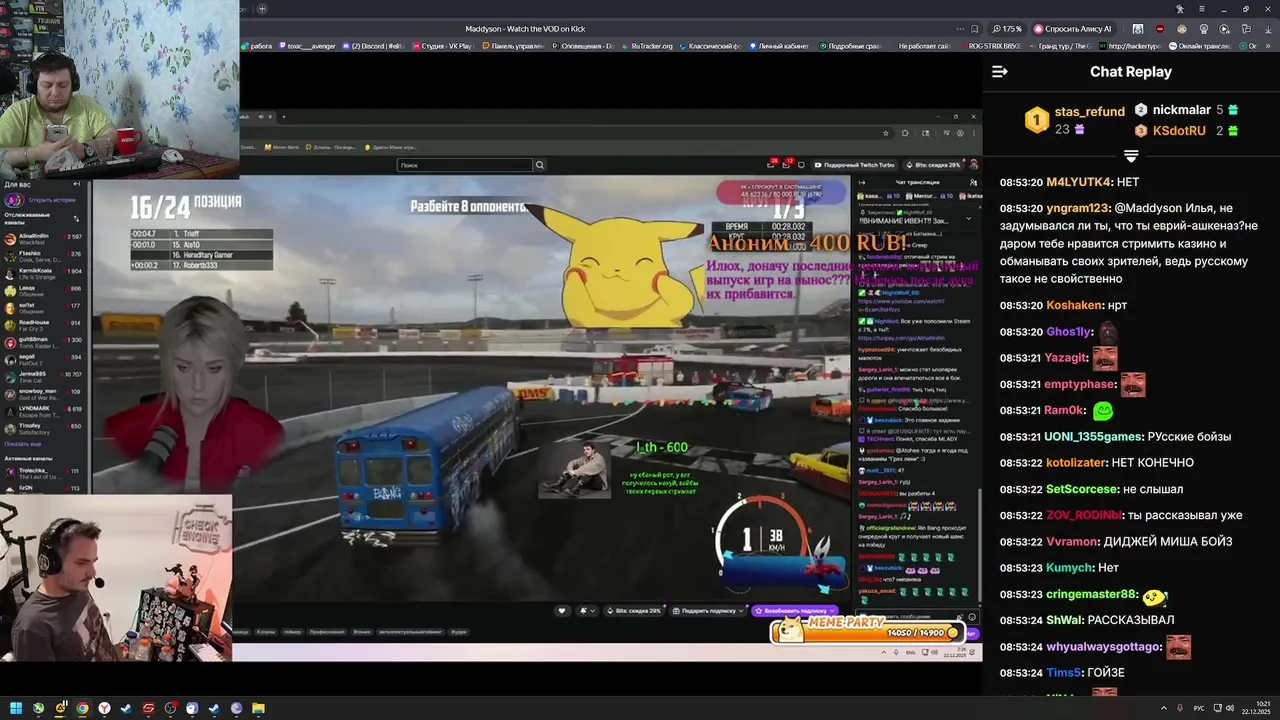Open RoadHouse channel in Twitch sidebar
Image resolution: width=1280 pixels, height=720 pixels.
(41, 324)
